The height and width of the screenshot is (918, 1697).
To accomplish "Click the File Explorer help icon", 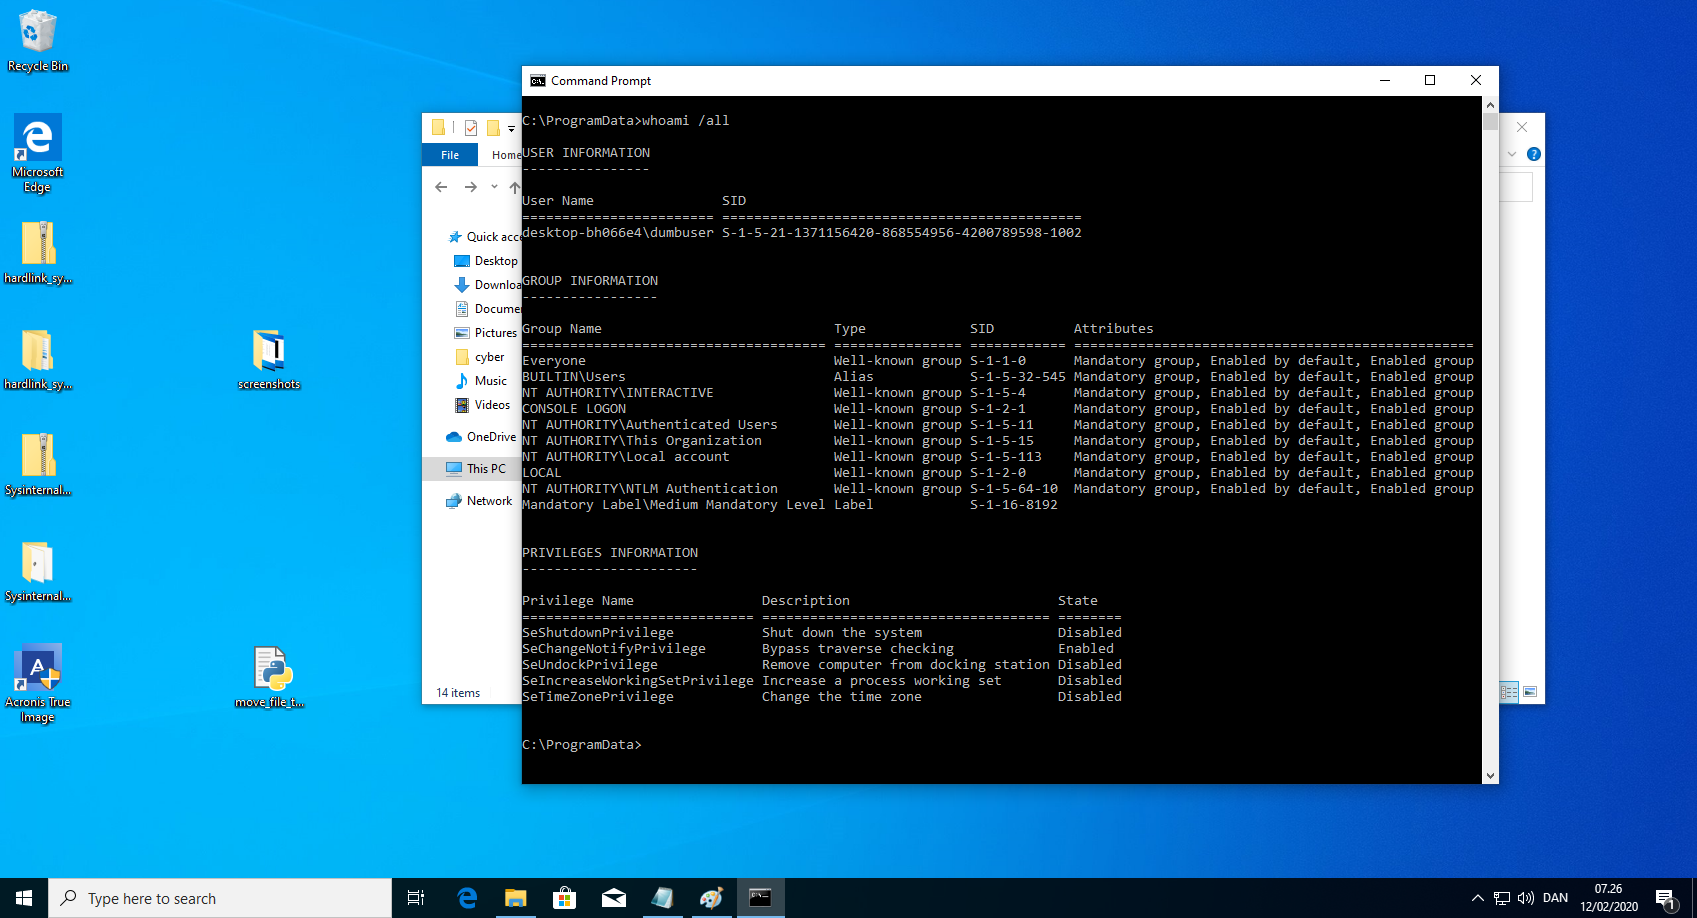I will 1533,154.
